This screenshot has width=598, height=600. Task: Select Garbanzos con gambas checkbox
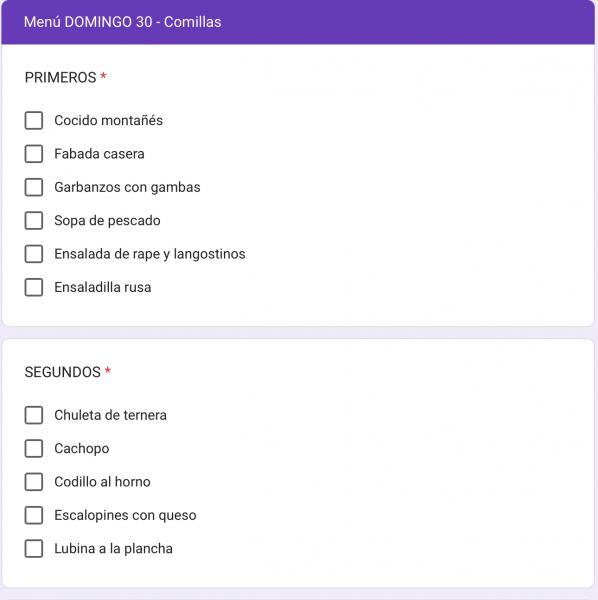(x=34, y=187)
